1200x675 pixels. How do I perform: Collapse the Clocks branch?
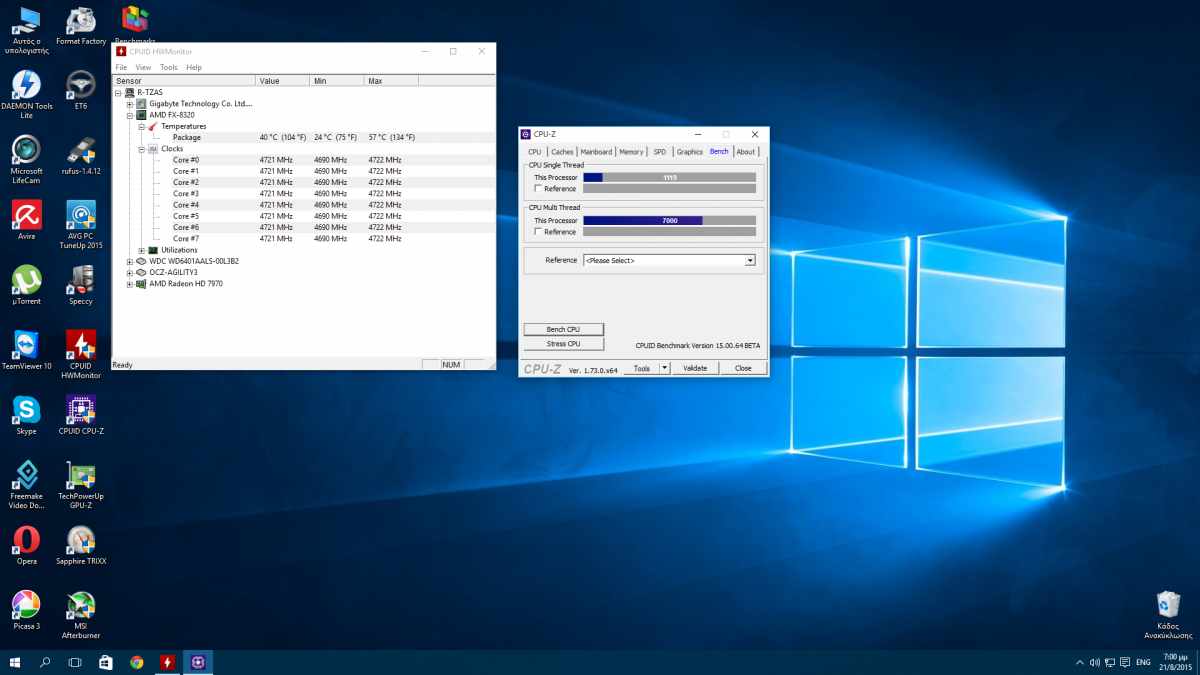(x=142, y=148)
